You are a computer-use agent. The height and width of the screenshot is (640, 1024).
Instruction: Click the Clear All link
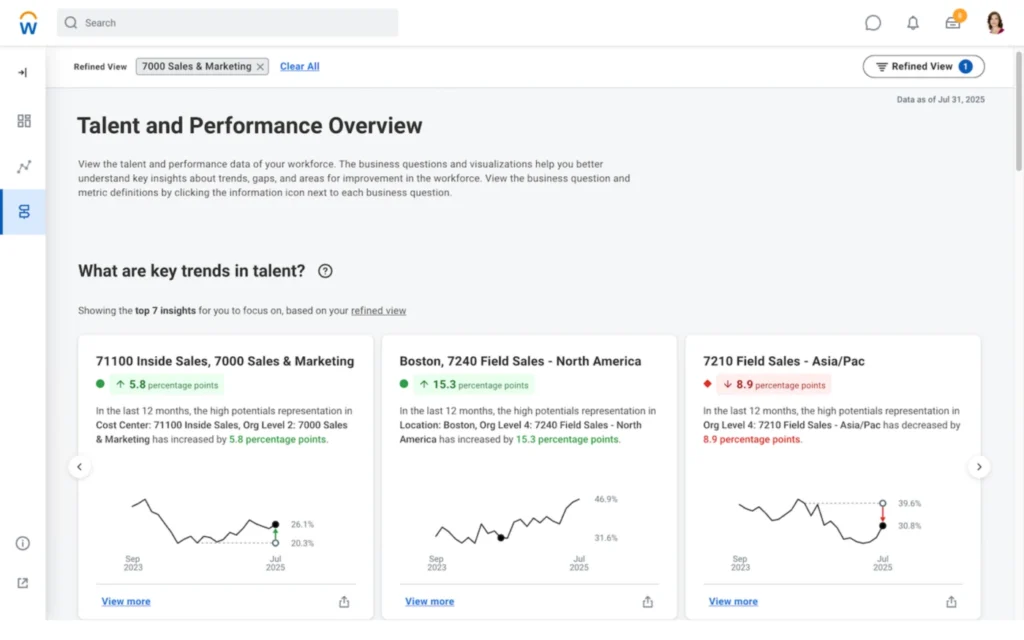299,66
